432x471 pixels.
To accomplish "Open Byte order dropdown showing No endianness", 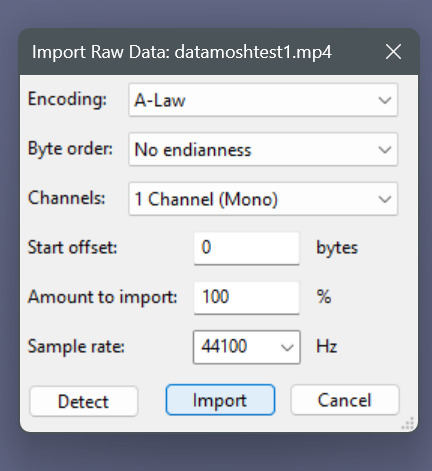I will point(263,150).
